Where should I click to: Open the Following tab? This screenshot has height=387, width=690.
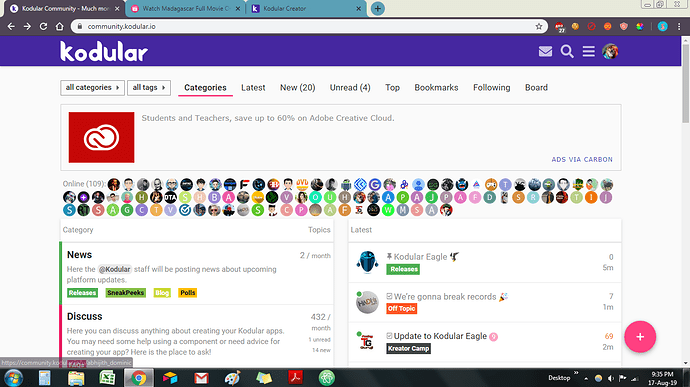coord(492,88)
